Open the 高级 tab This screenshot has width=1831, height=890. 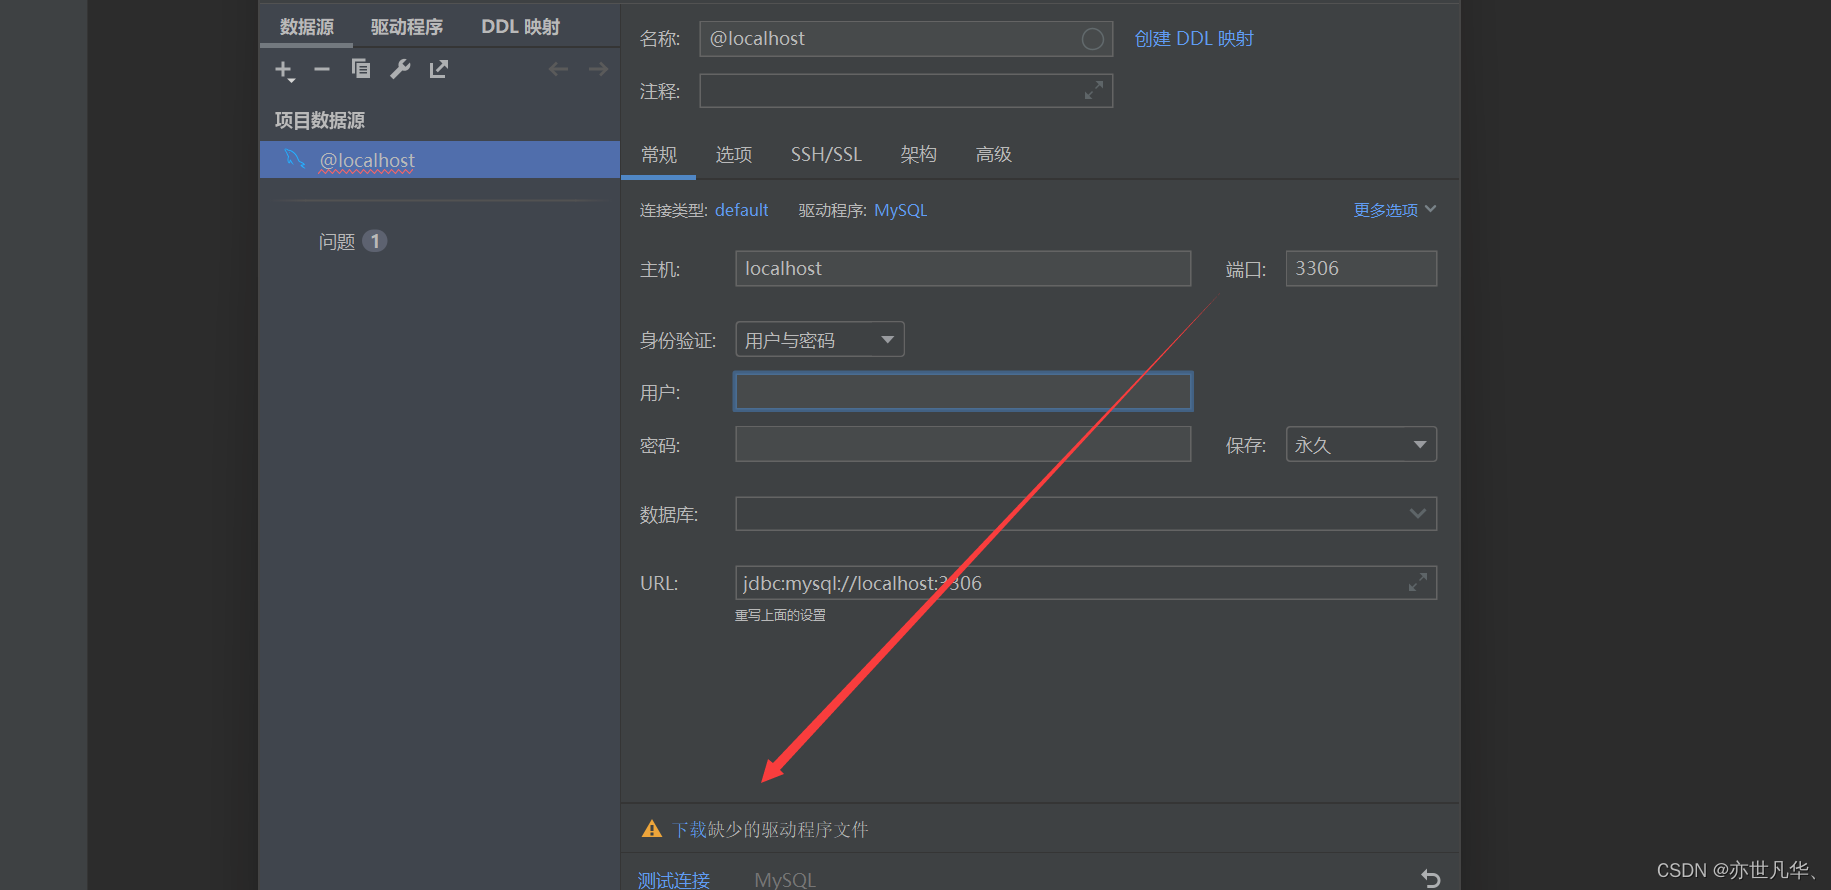tap(994, 155)
